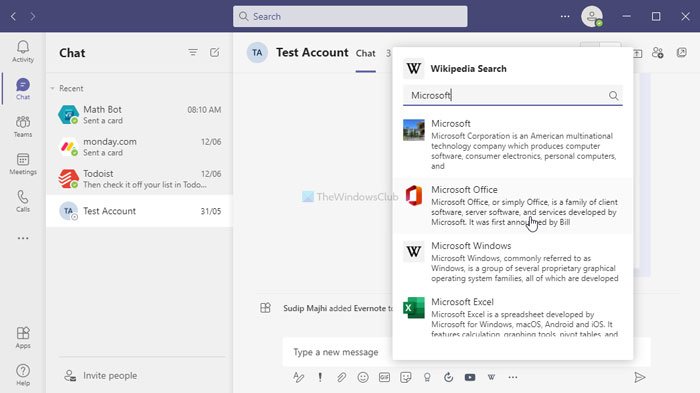
Task: Open the Activity feed in sidebar
Action: 23,51
